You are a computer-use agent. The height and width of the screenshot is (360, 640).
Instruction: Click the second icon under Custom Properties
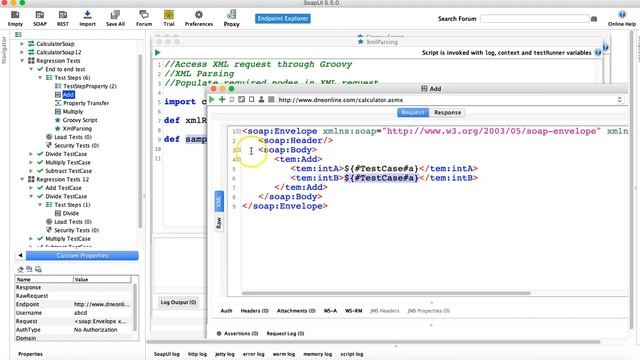pos(29,269)
